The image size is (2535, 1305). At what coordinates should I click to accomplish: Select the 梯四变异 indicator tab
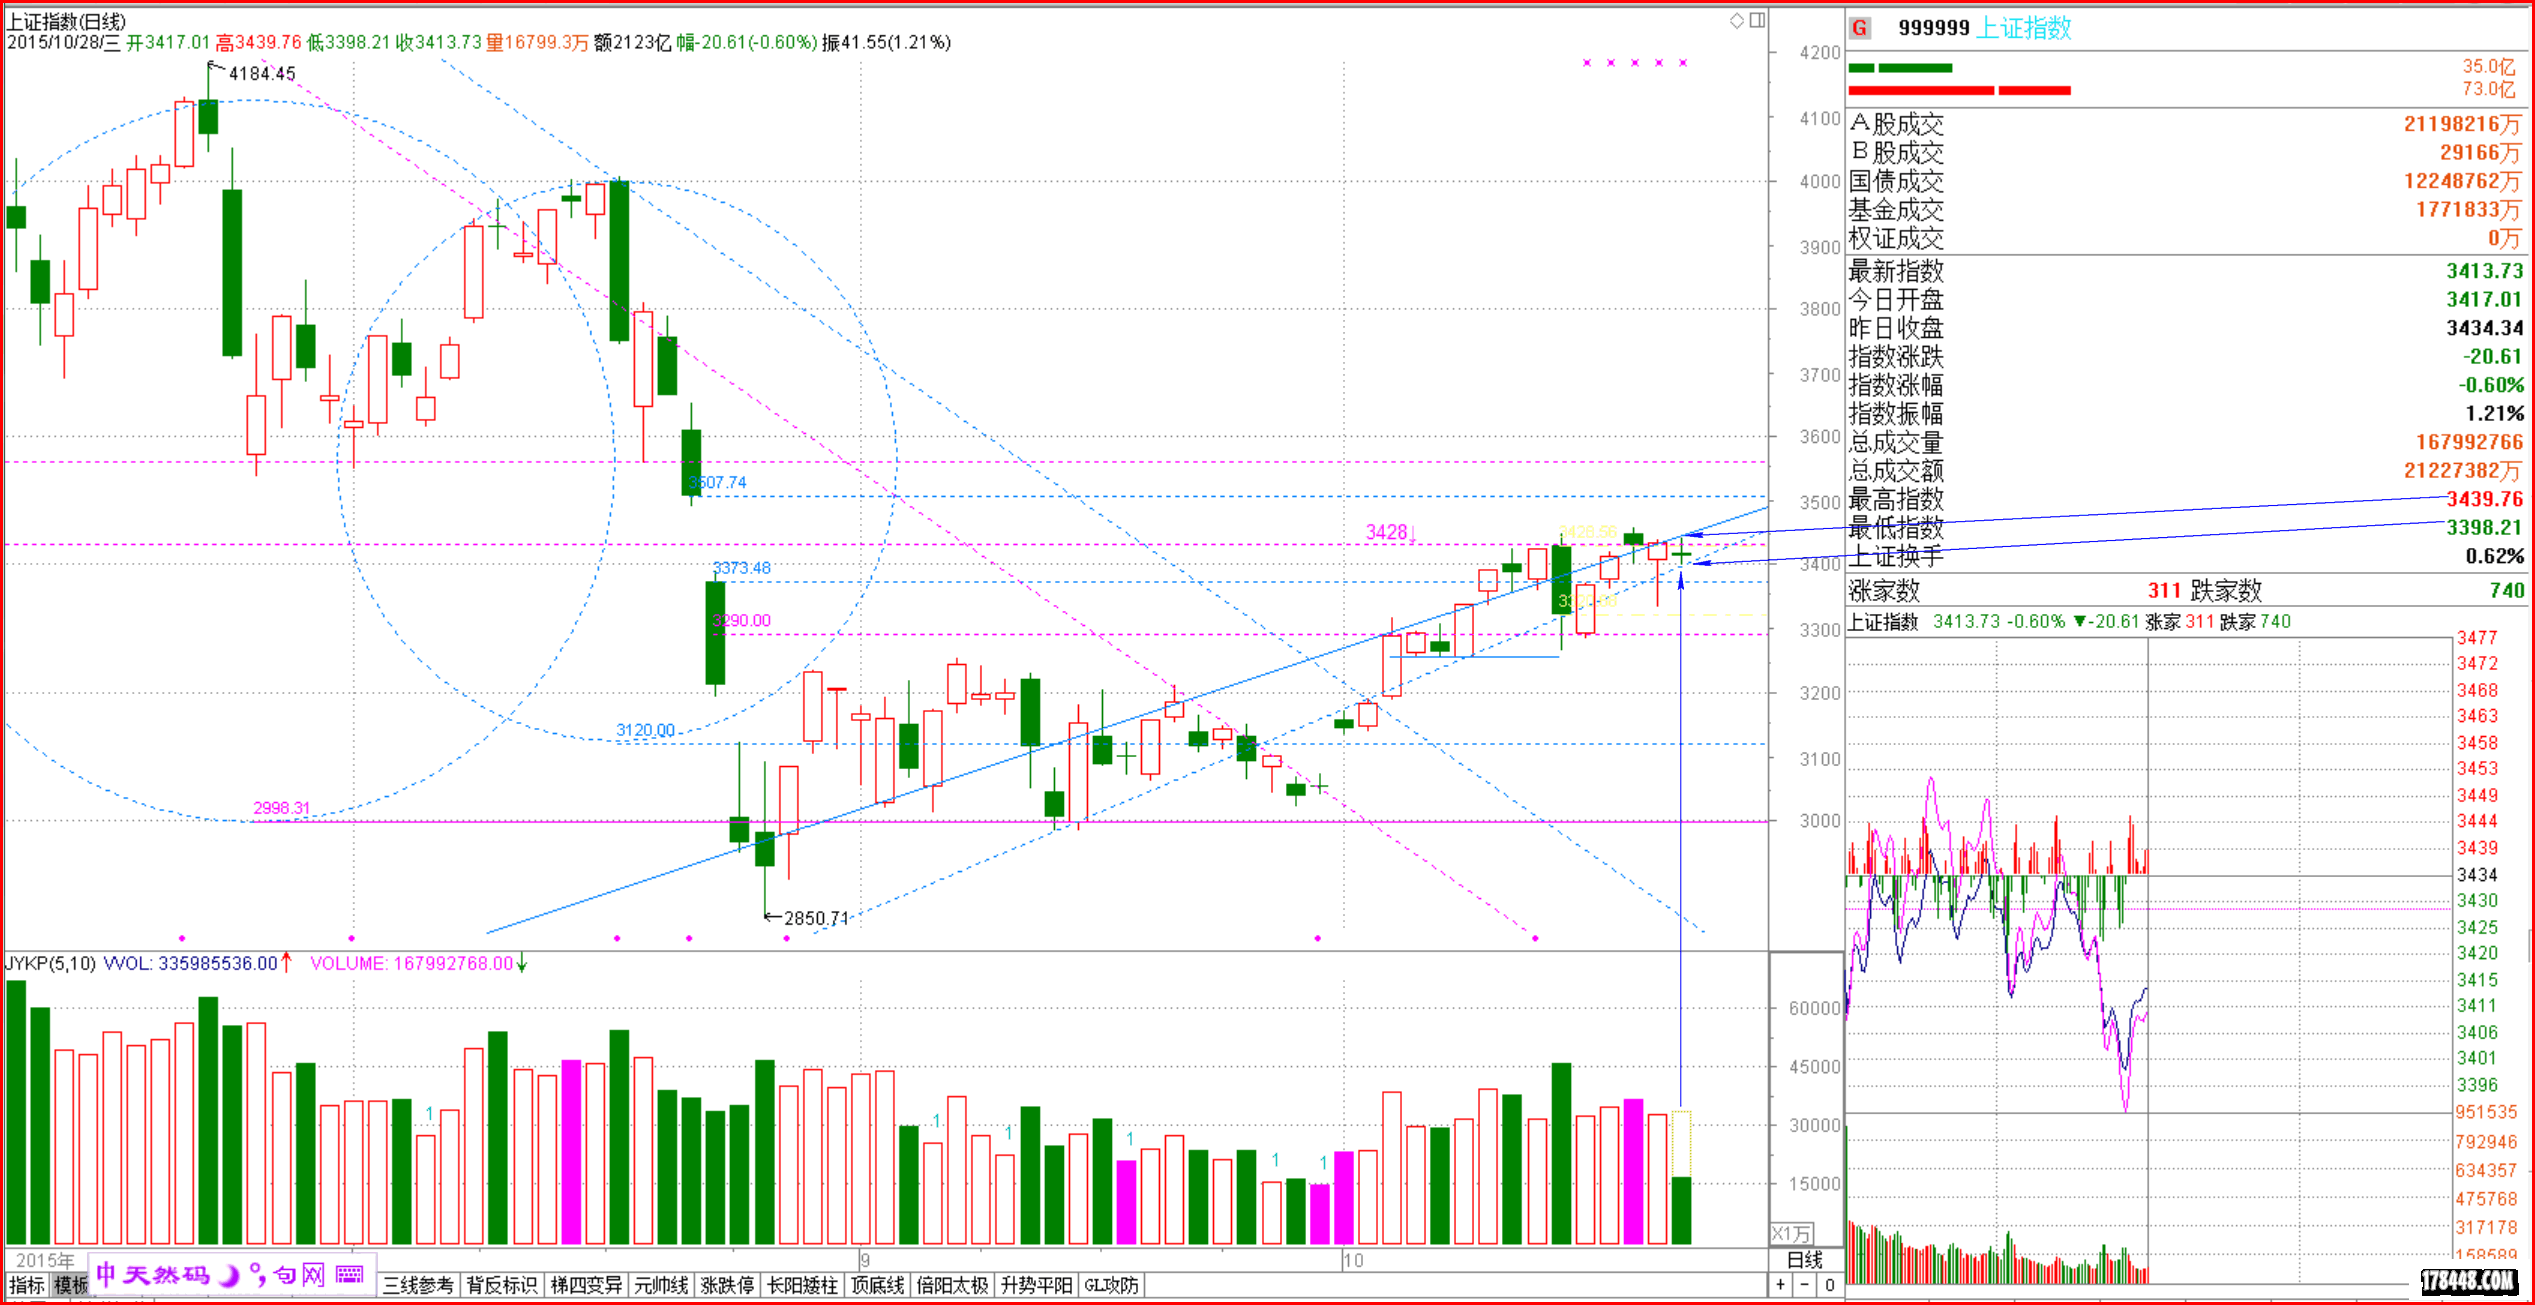587,1286
